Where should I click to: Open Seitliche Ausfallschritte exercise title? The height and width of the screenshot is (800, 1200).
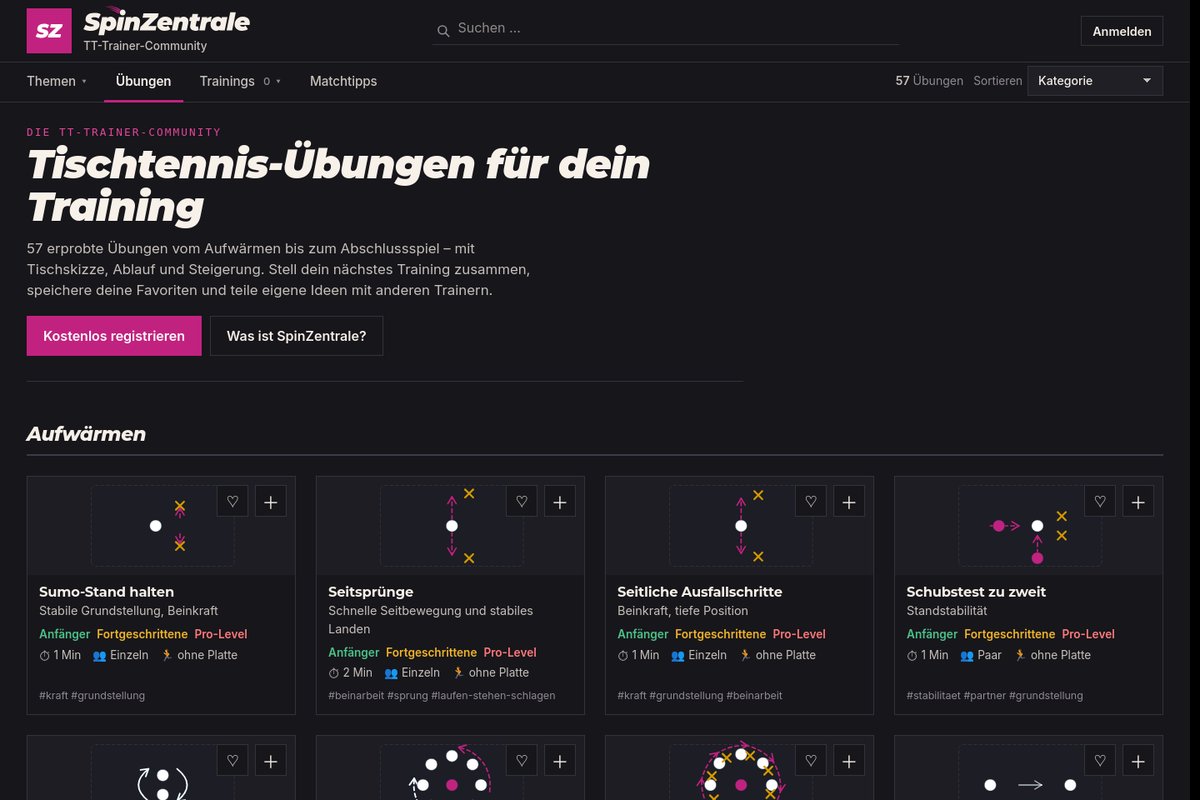point(700,591)
